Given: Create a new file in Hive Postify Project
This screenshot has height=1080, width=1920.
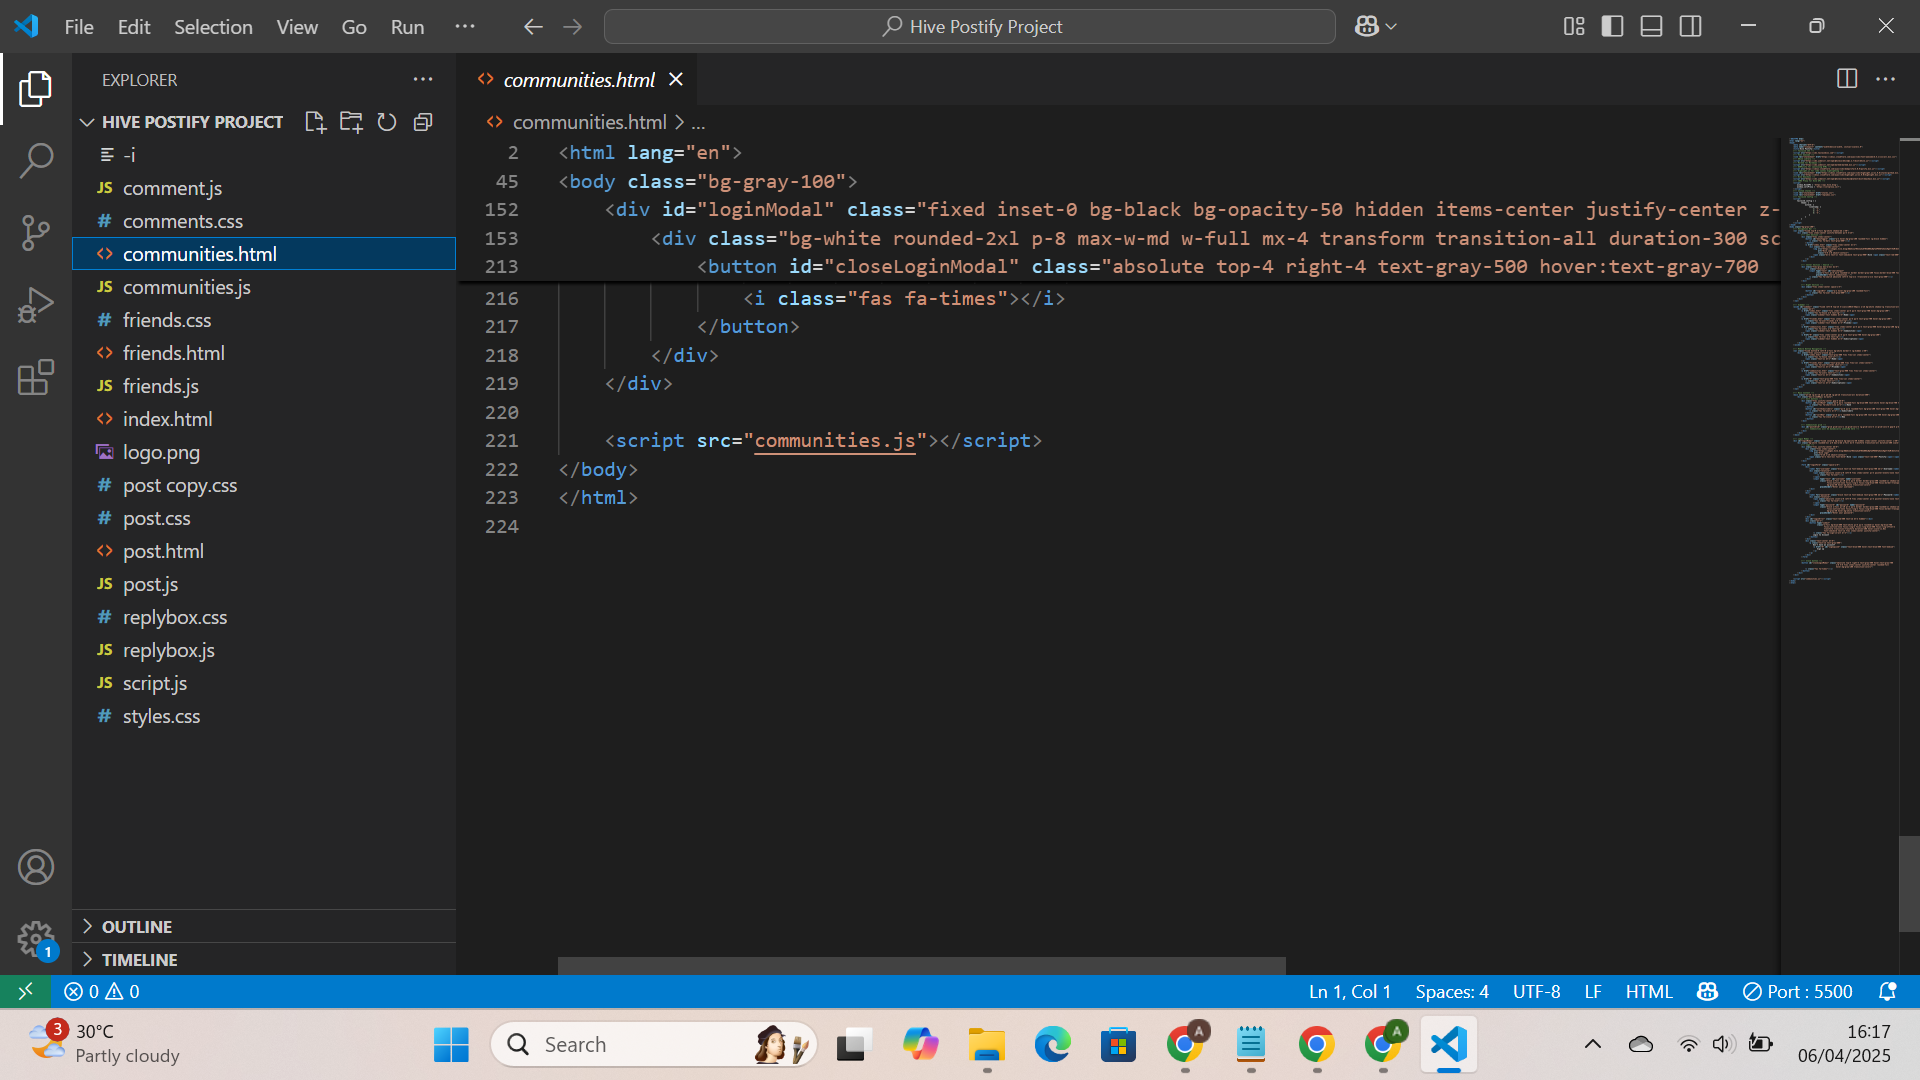Looking at the screenshot, I should coord(315,122).
